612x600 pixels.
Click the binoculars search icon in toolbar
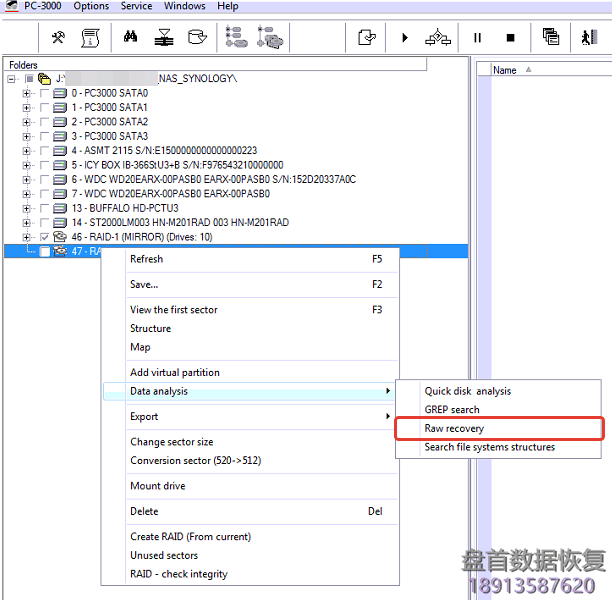(x=130, y=37)
